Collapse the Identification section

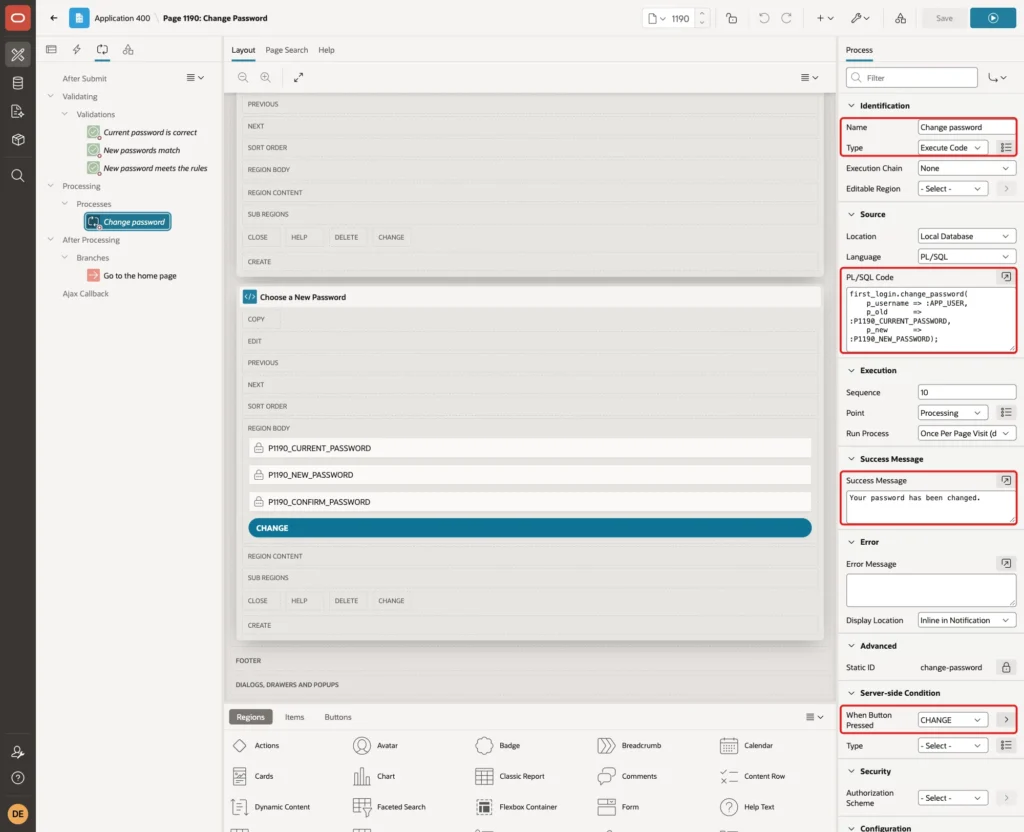[851, 105]
